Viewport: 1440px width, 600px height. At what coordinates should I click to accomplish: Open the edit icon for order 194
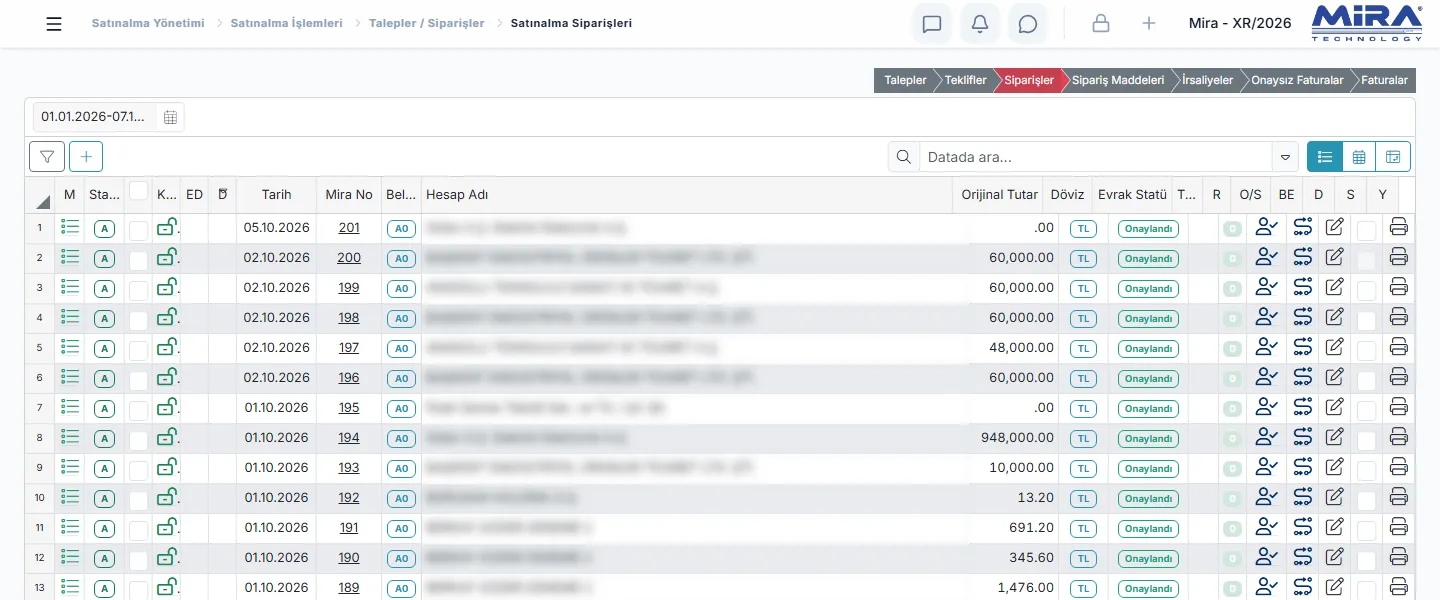(x=1334, y=437)
